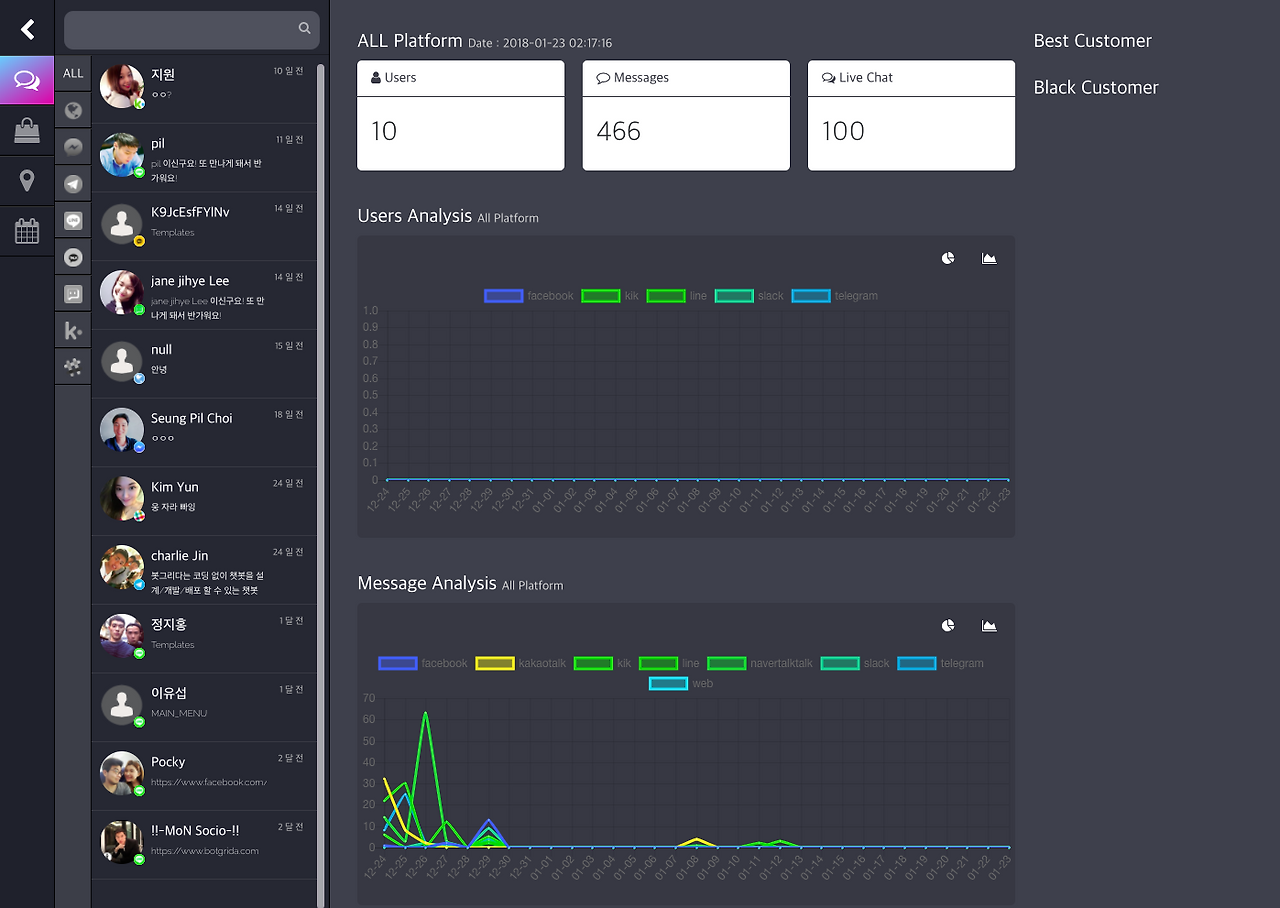Click the back arrow at top-left

click(x=27, y=29)
